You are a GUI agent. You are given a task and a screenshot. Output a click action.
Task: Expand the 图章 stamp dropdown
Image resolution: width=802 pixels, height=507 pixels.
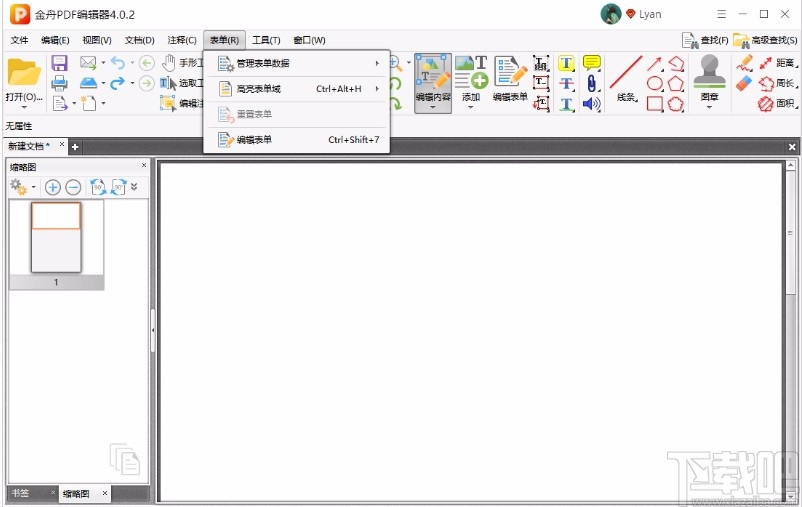(x=709, y=107)
